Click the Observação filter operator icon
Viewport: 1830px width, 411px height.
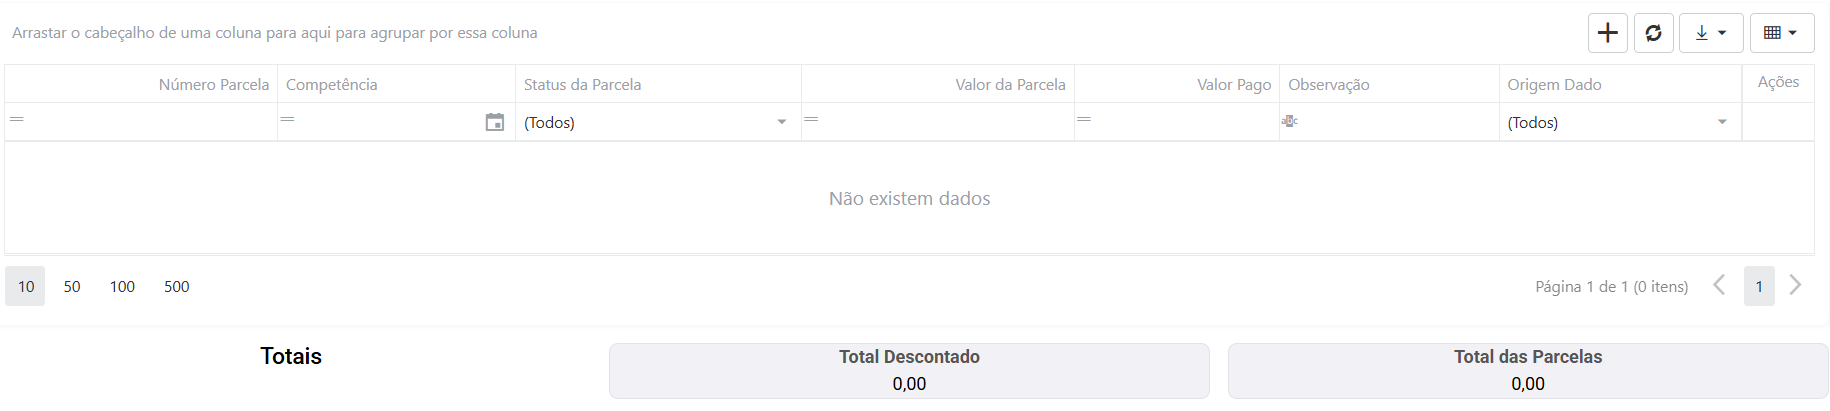tap(1290, 121)
